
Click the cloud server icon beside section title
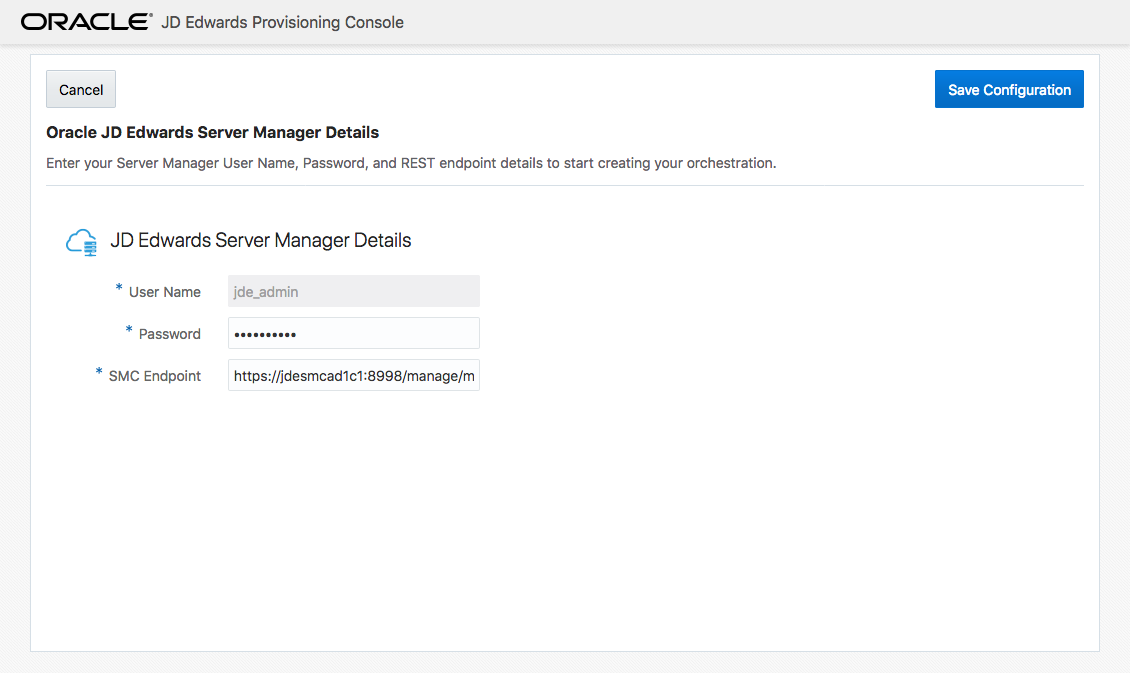click(81, 242)
